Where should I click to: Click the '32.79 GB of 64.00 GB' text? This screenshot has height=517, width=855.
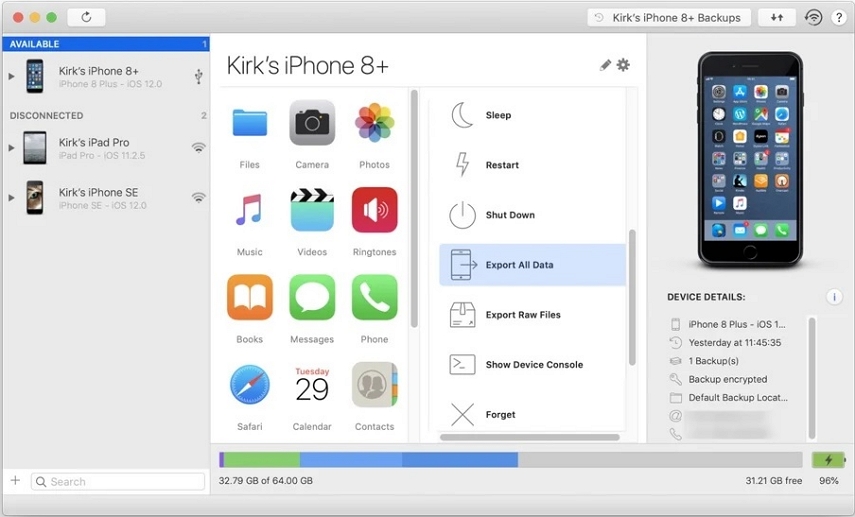point(266,480)
